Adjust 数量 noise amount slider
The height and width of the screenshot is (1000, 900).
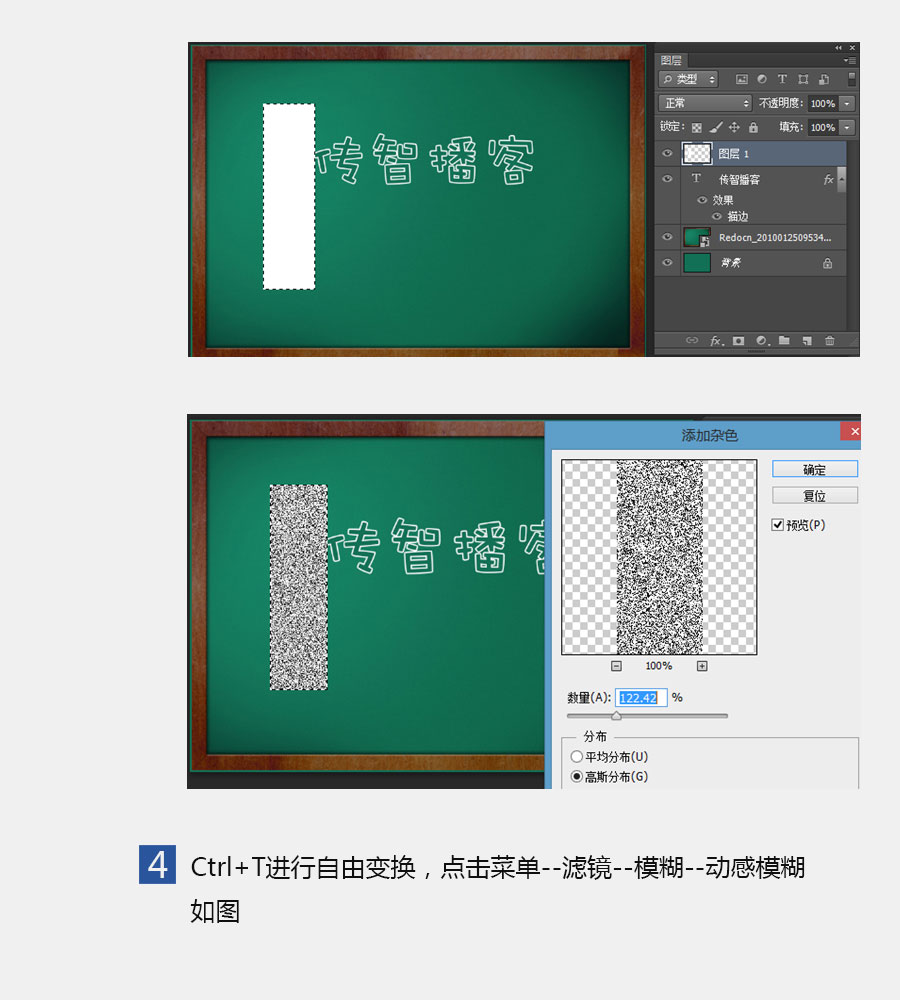coord(616,716)
